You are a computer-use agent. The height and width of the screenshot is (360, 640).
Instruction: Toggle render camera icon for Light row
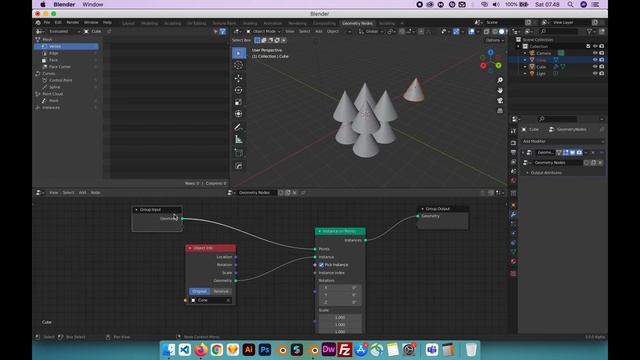pyautogui.click(x=602, y=73)
